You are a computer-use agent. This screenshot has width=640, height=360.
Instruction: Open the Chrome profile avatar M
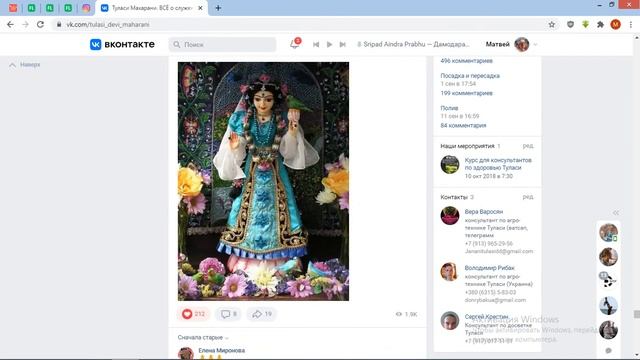click(x=616, y=24)
